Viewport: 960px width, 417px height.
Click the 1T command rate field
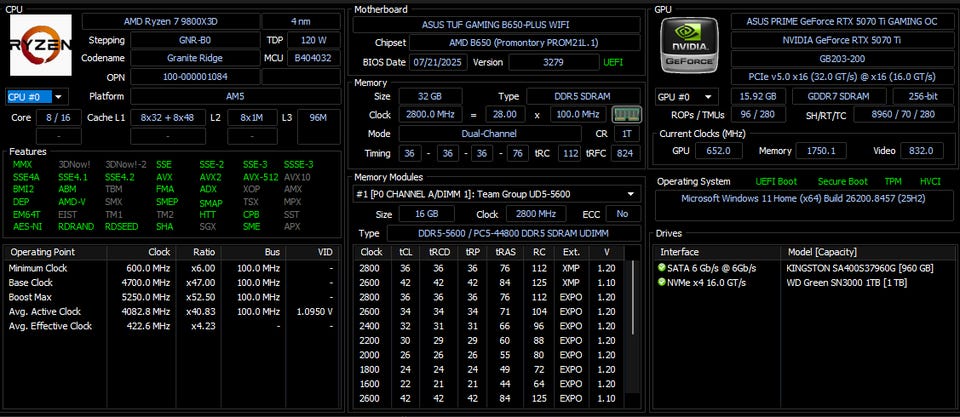[x=626, y=133]
